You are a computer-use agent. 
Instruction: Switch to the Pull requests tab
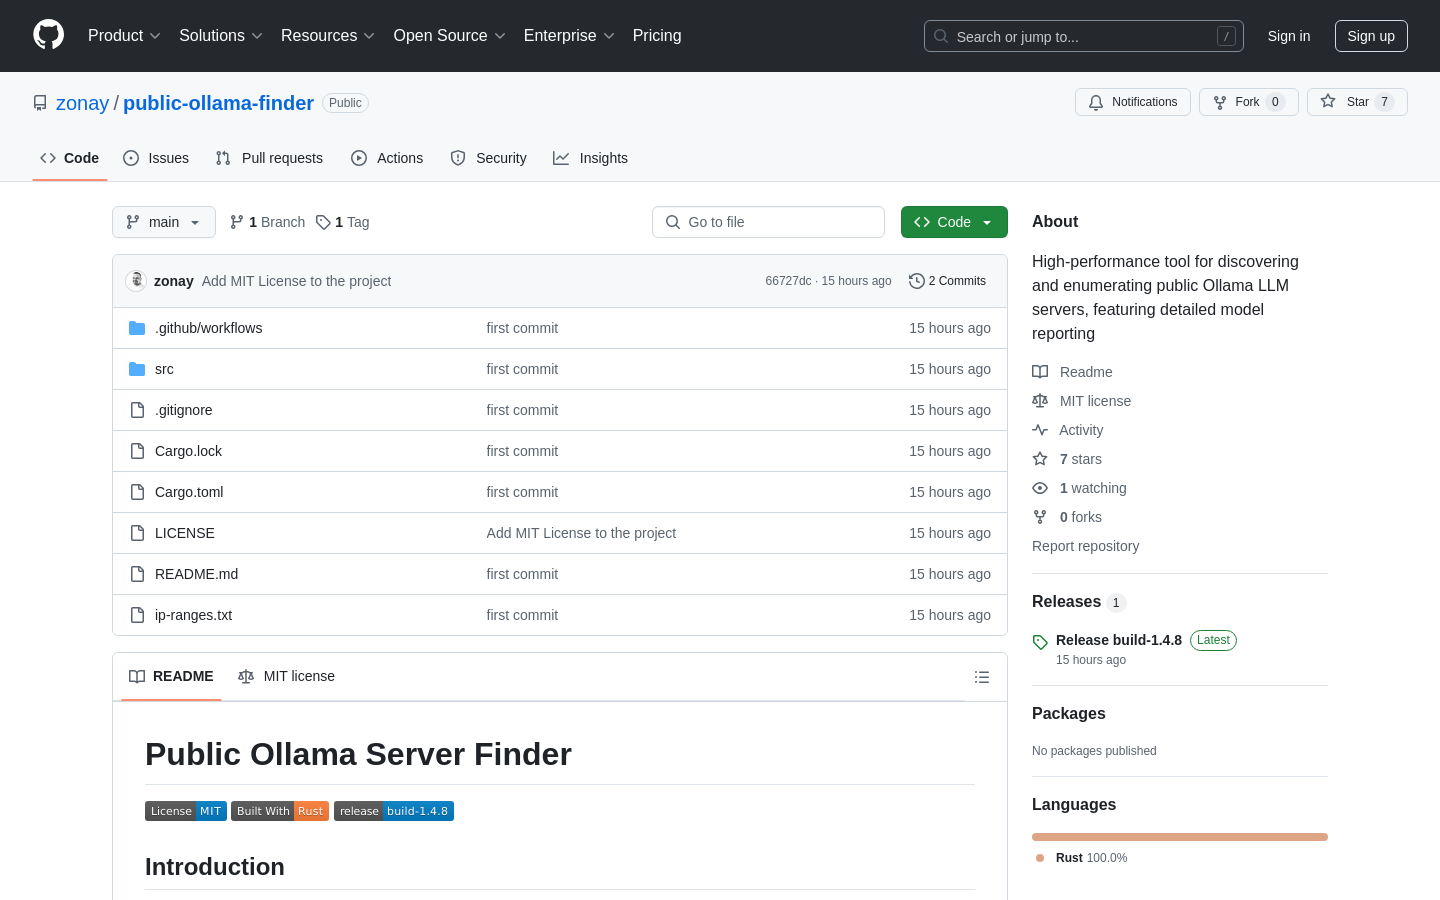point(269,158)
